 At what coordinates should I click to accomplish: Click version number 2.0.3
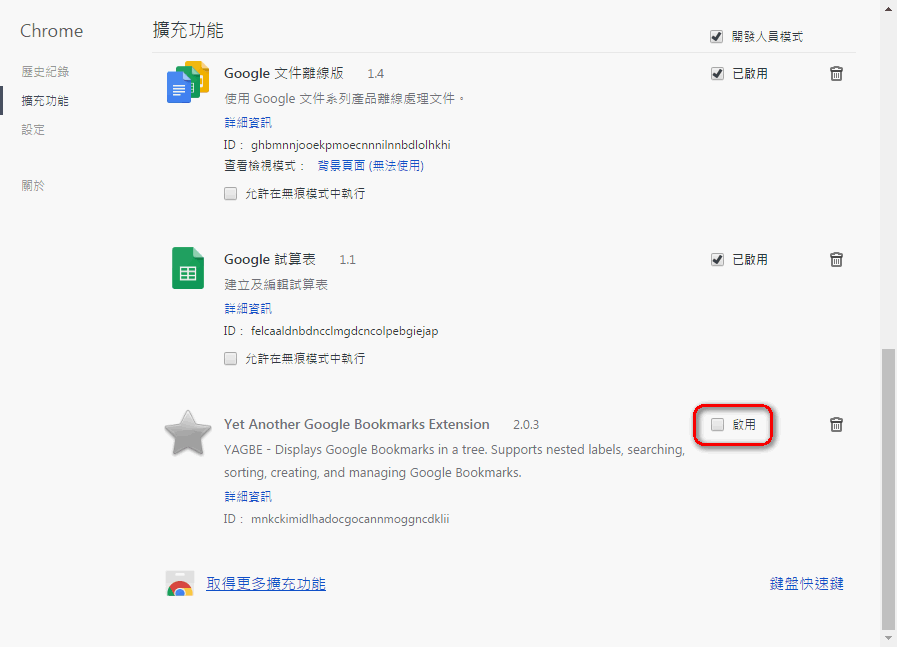pyautogui.click(x=526, y=424)
